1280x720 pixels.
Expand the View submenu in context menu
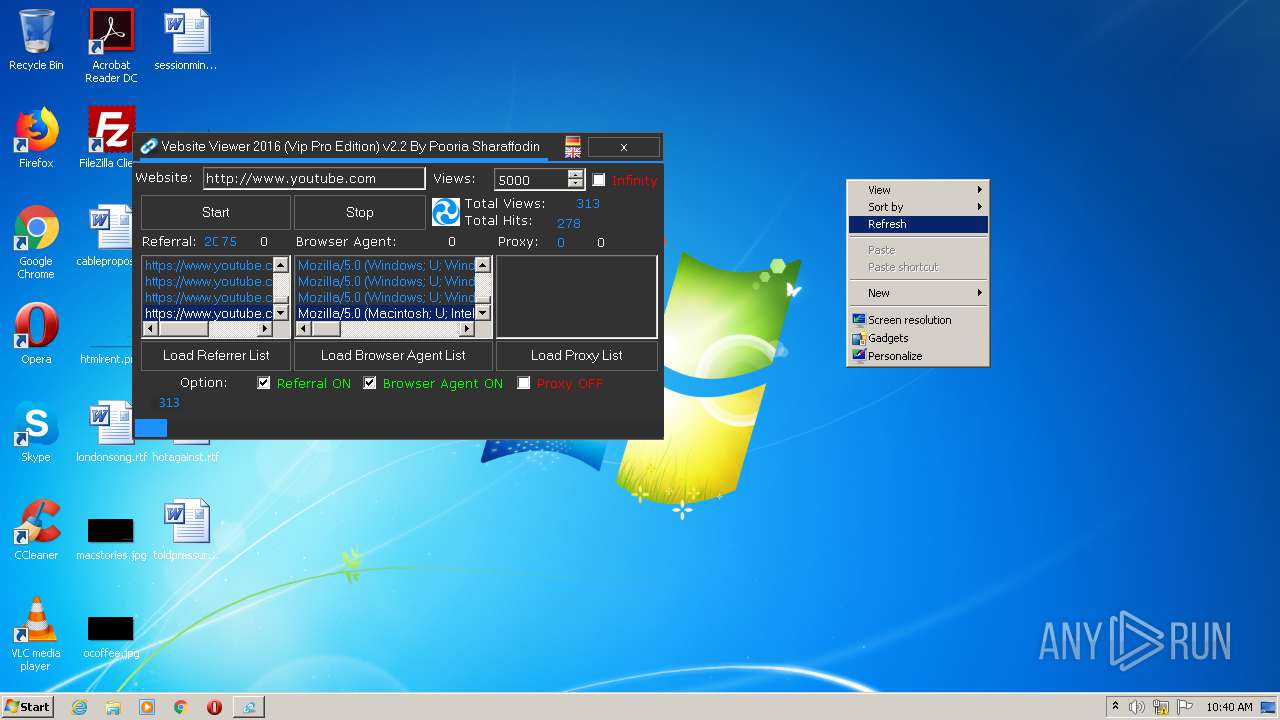coord(918,190)
